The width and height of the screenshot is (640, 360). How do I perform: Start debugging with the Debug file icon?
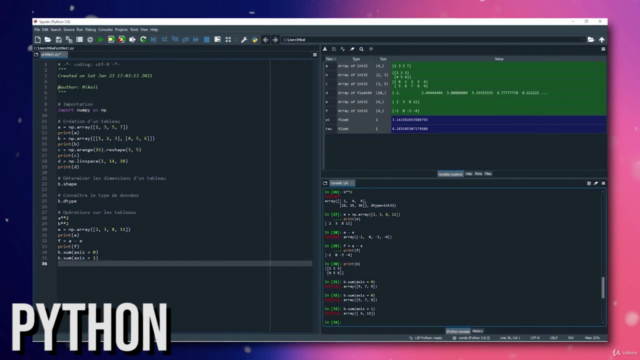point(154,40)
